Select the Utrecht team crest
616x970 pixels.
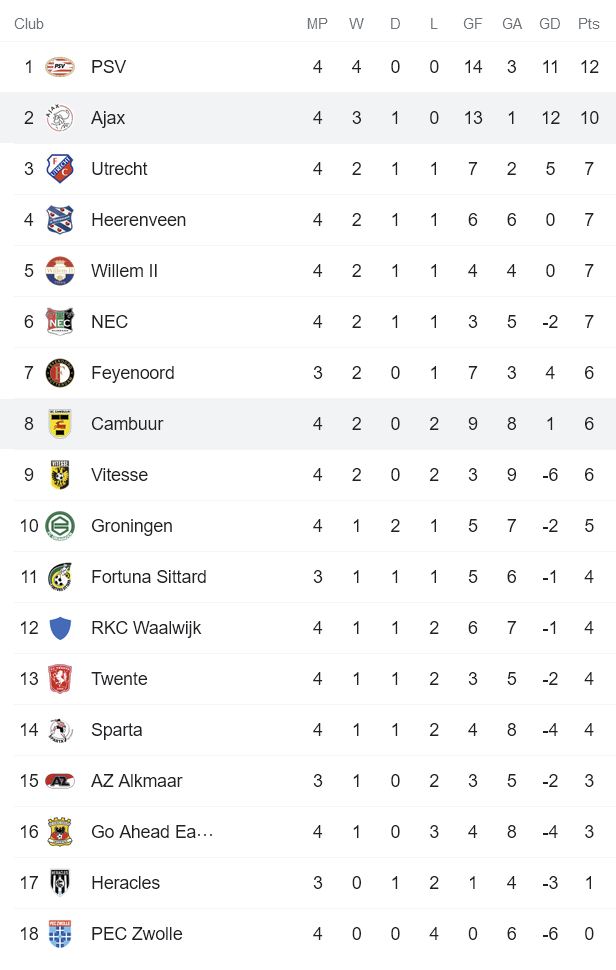coord(60,169)
